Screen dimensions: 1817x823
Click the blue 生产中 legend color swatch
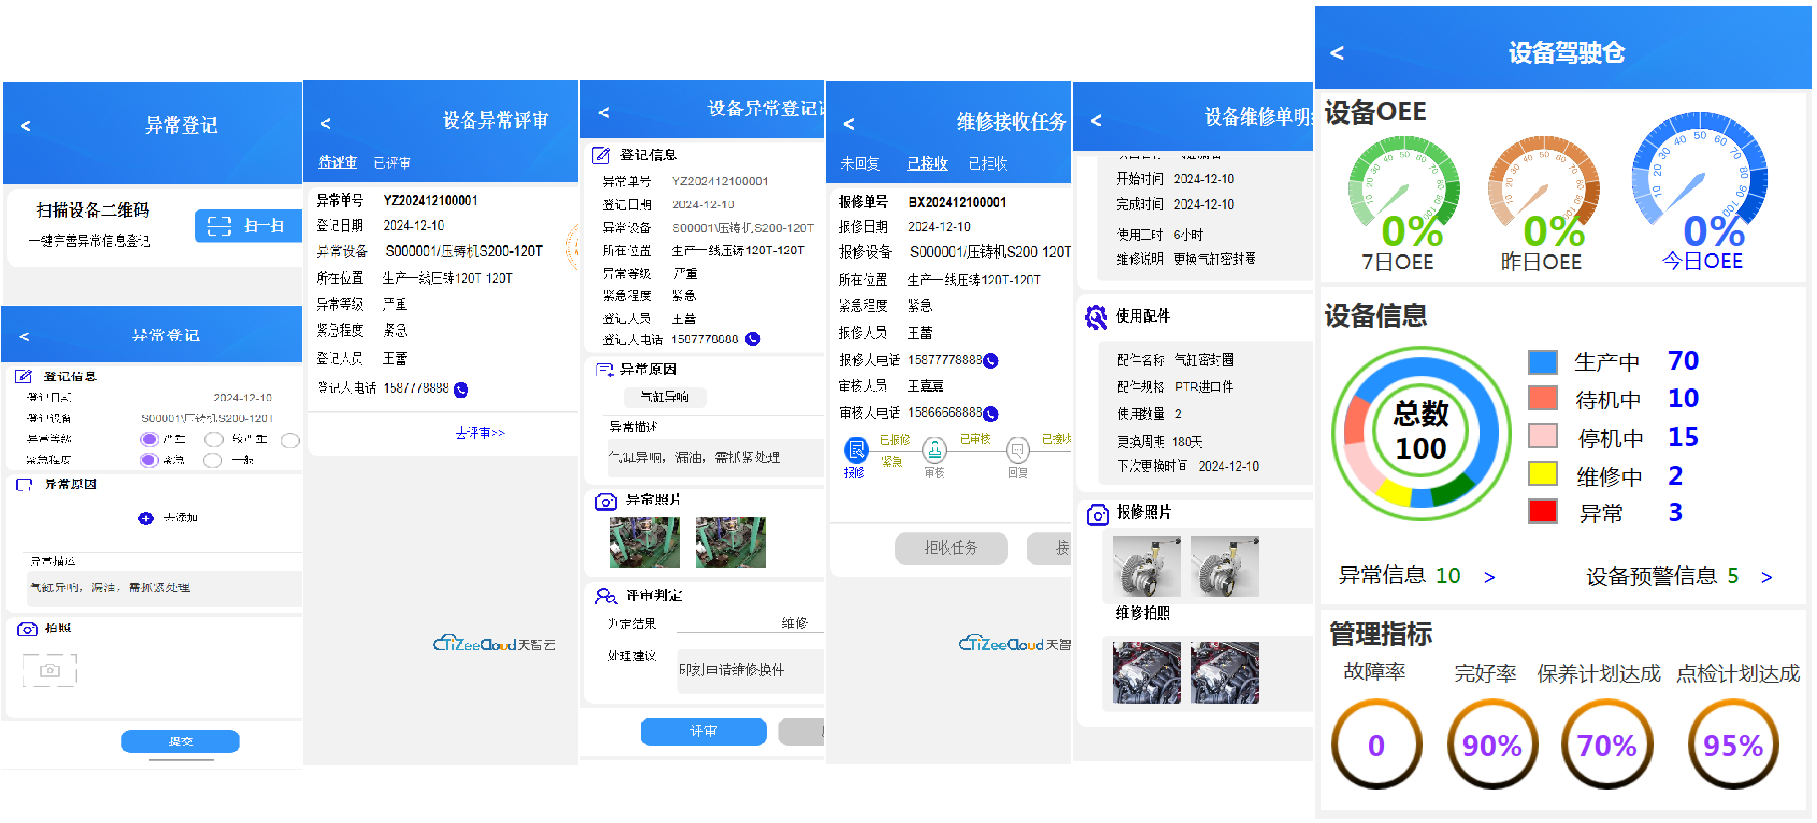click(x=1542, y=362)
